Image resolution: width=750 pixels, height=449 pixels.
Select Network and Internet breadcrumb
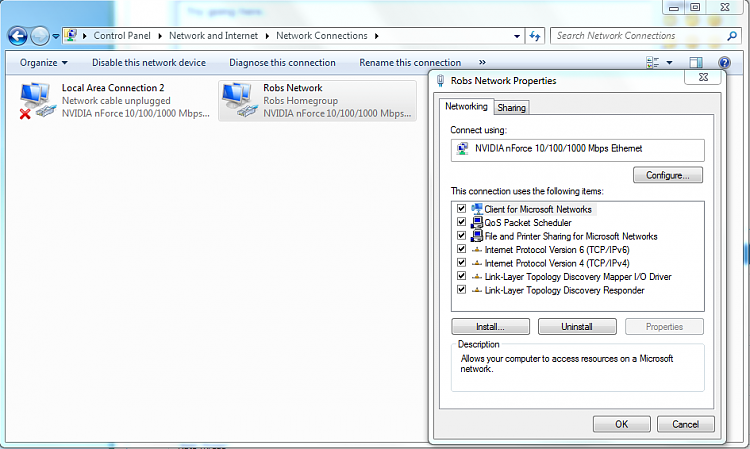tap(213, 36)
